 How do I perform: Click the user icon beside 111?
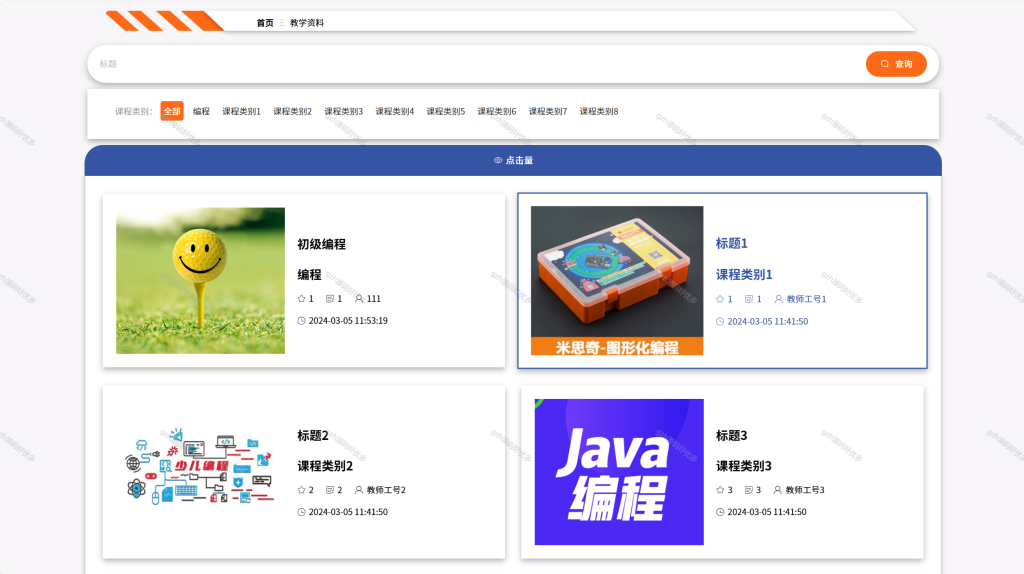(359, 298)
